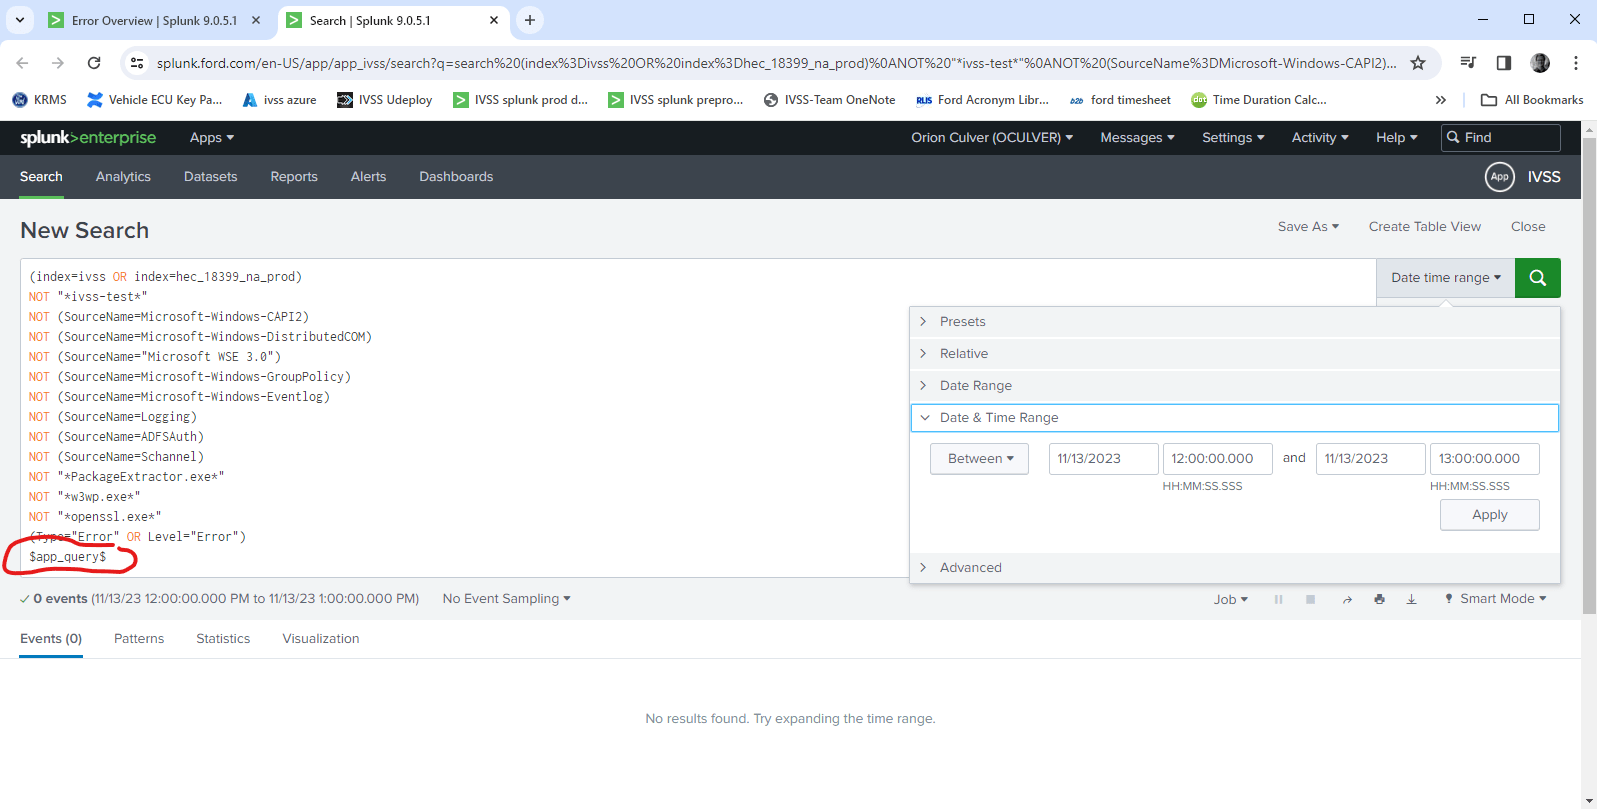
Task: Stop the search job
Action: pyautogui.click(x=1310, y=599)
